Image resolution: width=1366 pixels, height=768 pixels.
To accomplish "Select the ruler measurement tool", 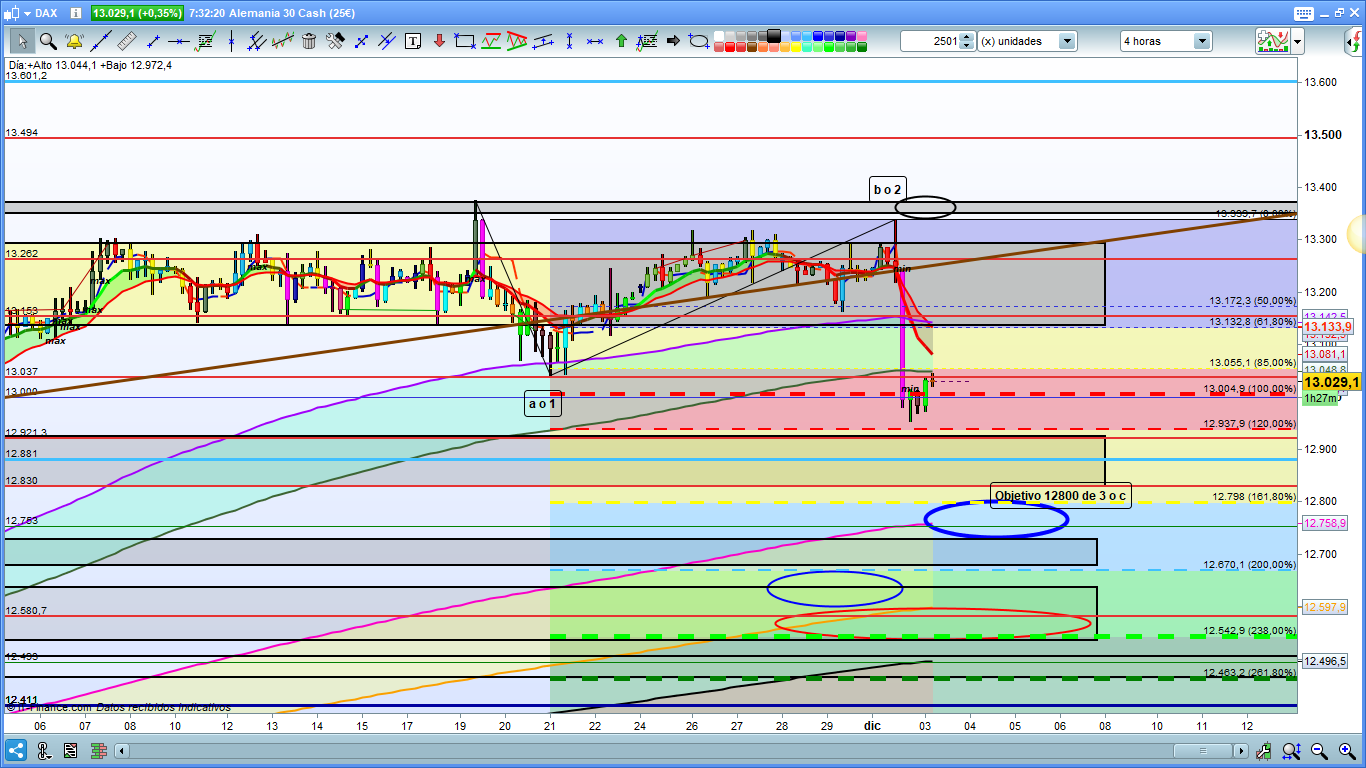I will 126,41.
